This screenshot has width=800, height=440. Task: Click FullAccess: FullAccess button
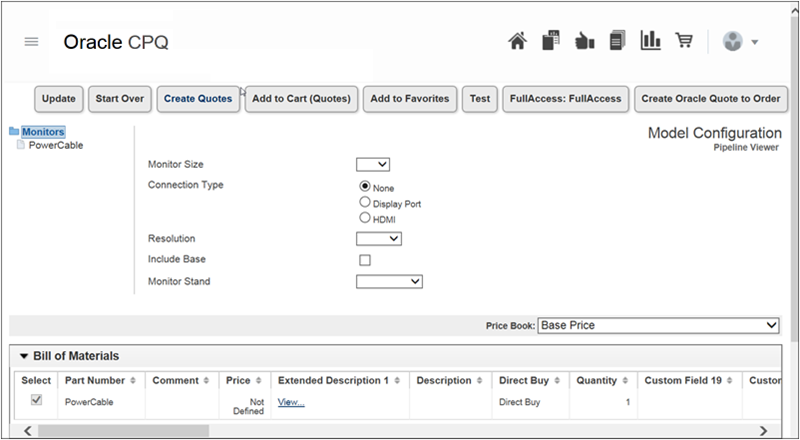(565, 99)
